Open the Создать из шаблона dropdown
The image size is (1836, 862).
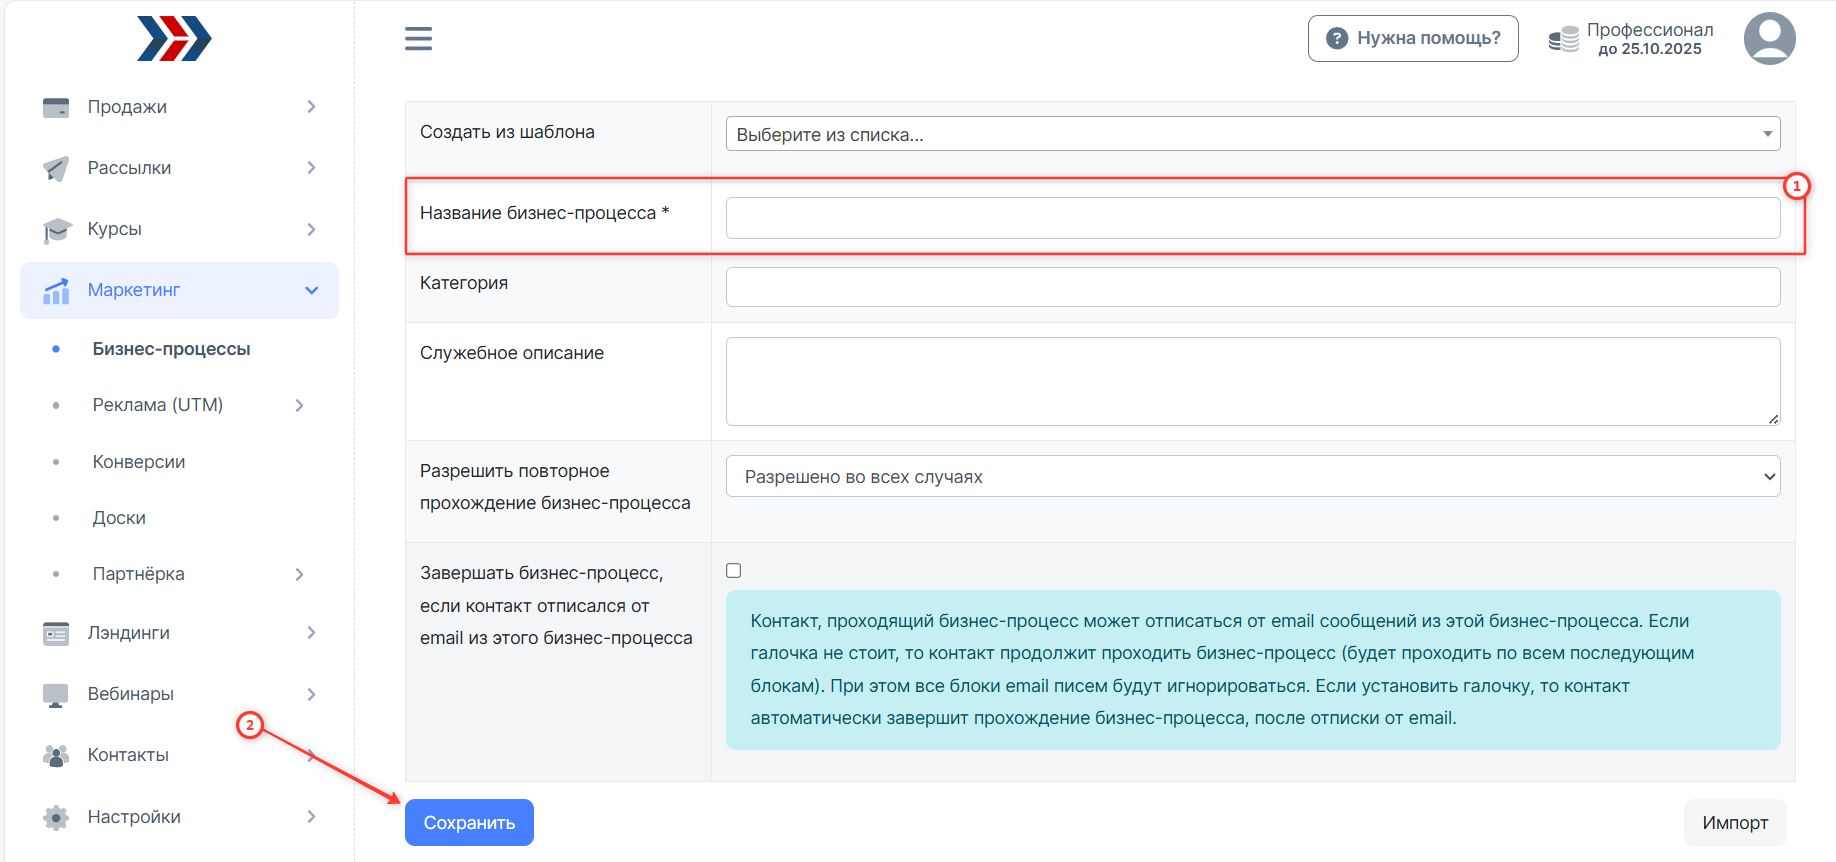(x=1252, y=134)
